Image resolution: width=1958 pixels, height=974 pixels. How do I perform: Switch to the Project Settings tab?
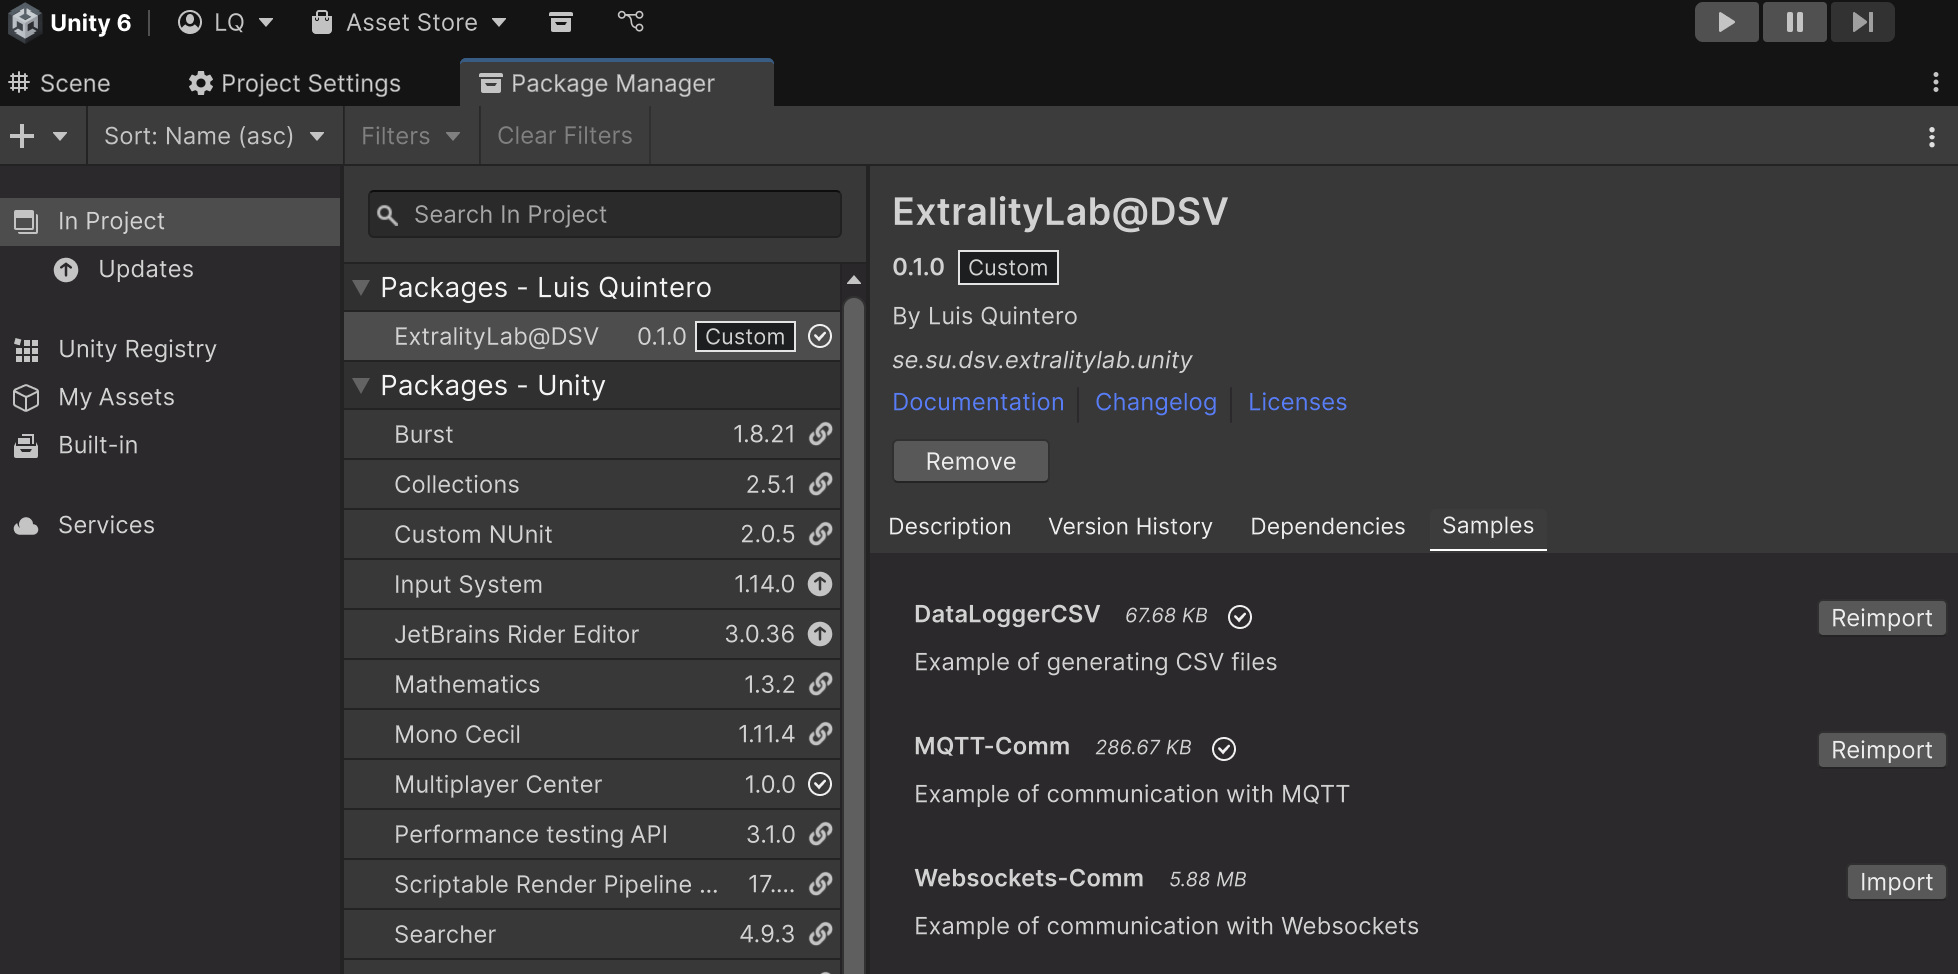(x=295, y=83)
